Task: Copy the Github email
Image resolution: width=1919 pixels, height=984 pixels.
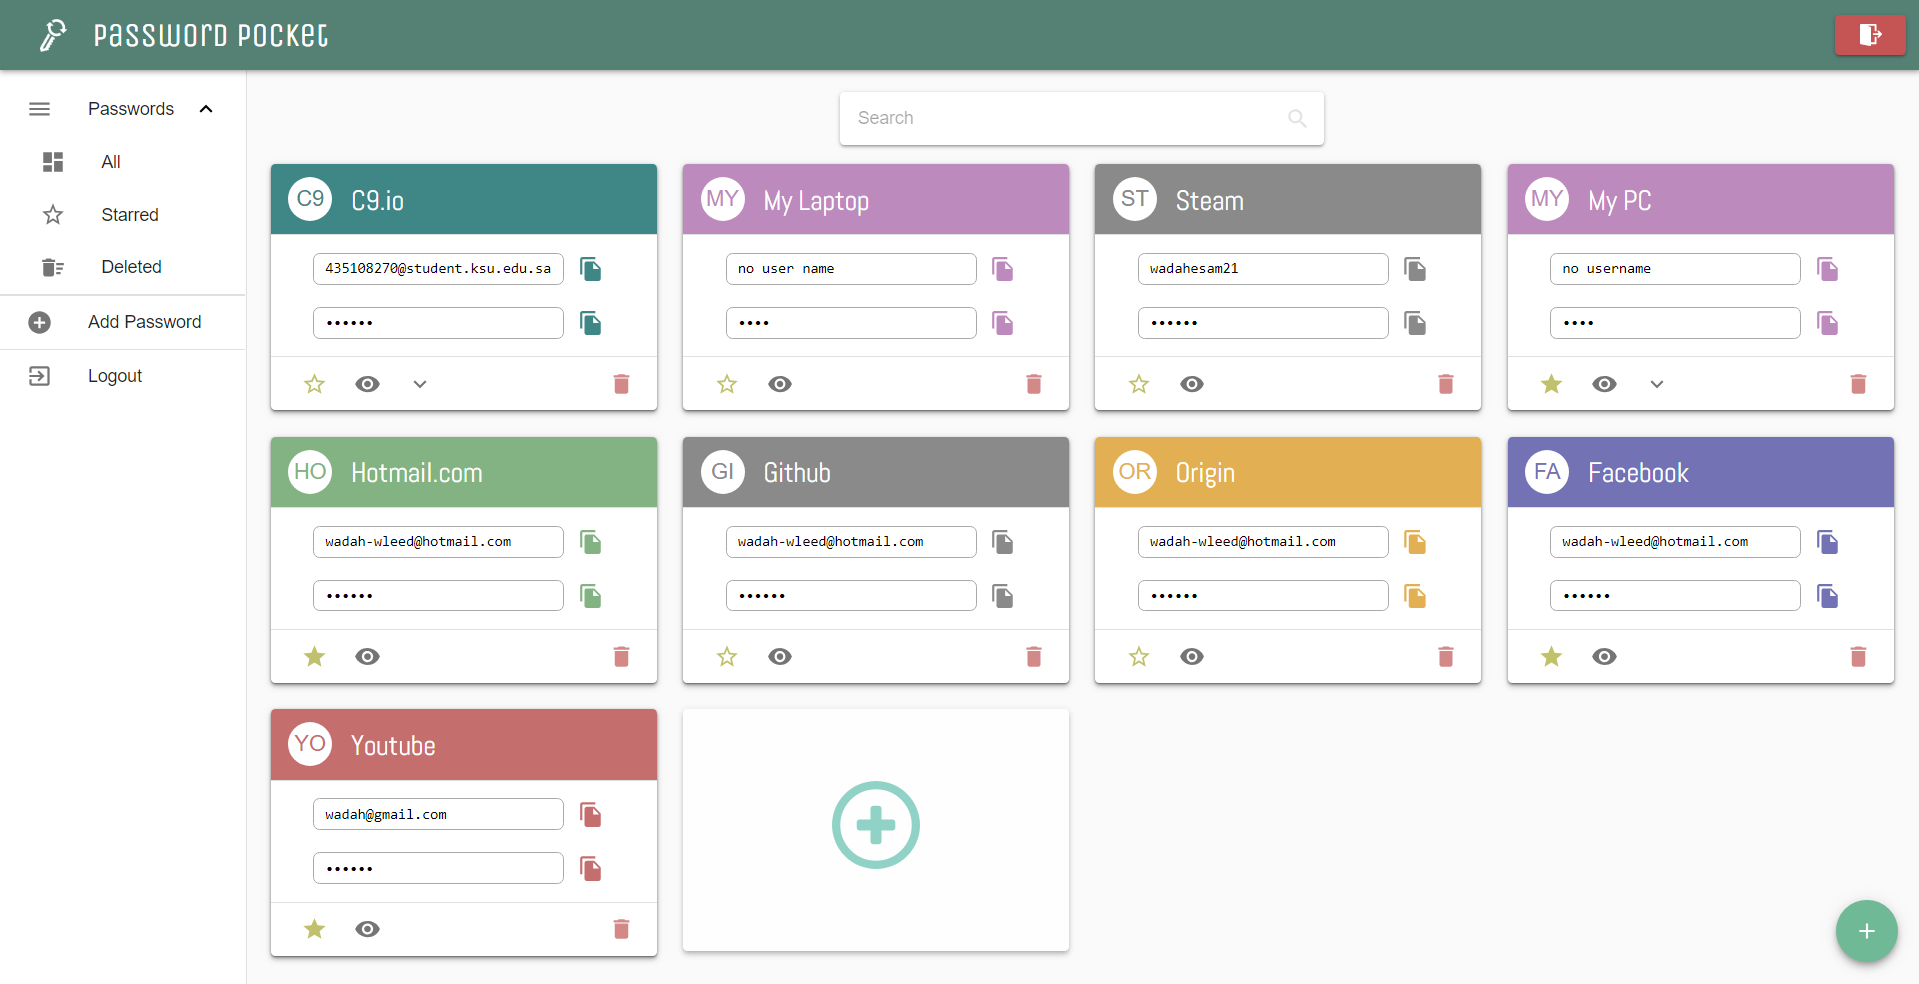Action: point(1003,542)
